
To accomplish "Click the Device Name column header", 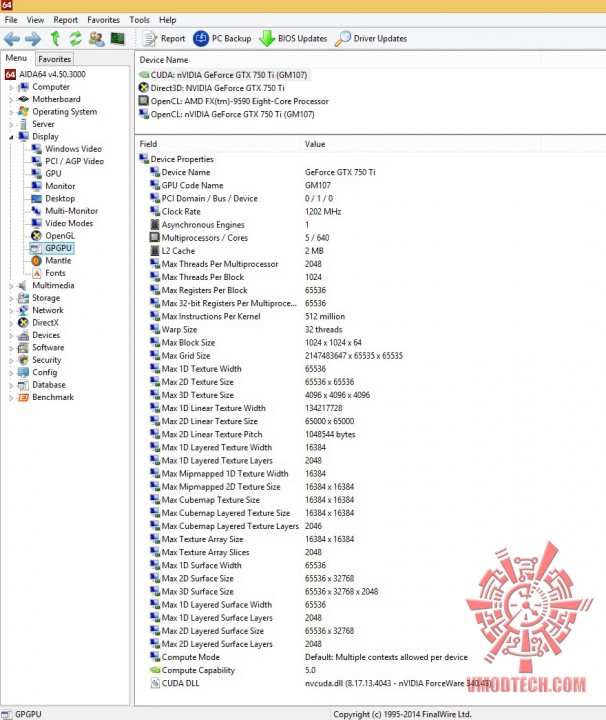I will (338, 60).
